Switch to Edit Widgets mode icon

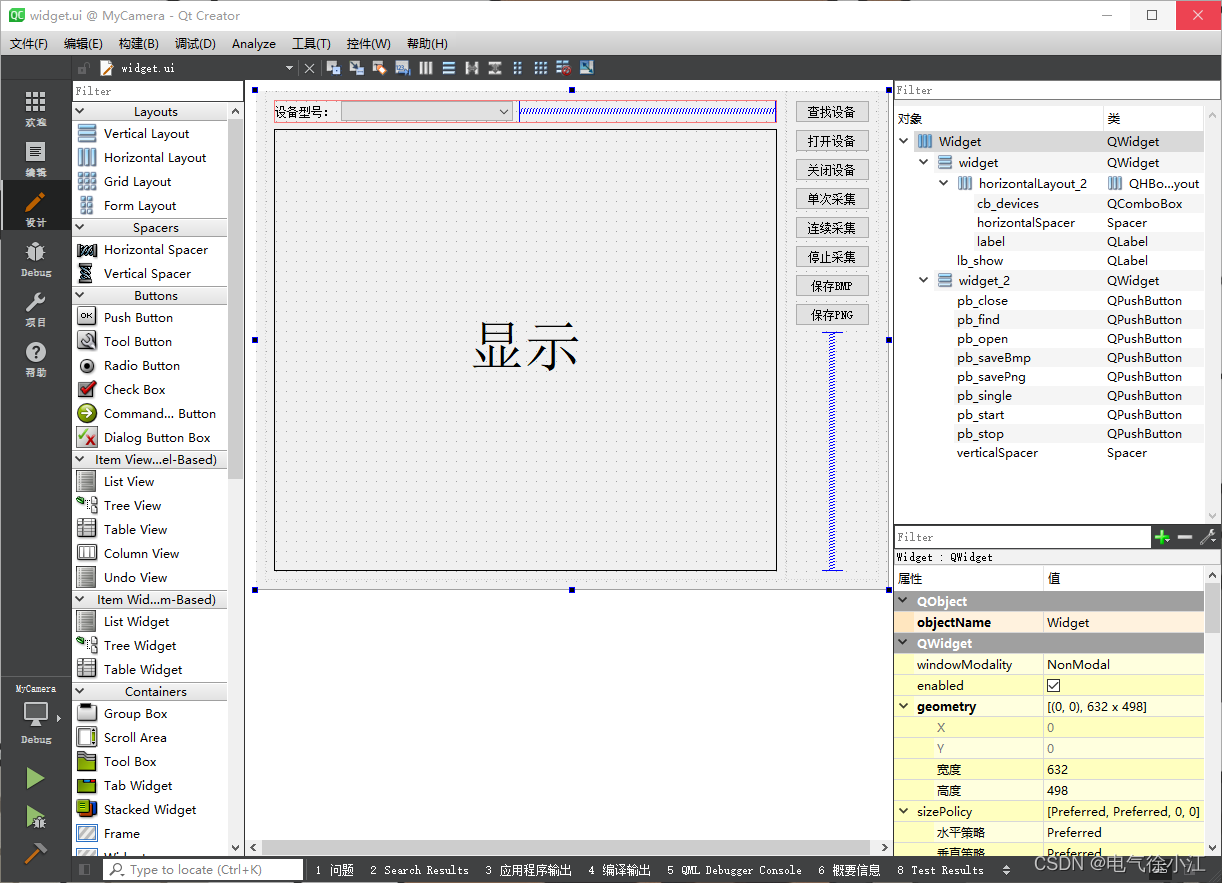click(334, 68)
